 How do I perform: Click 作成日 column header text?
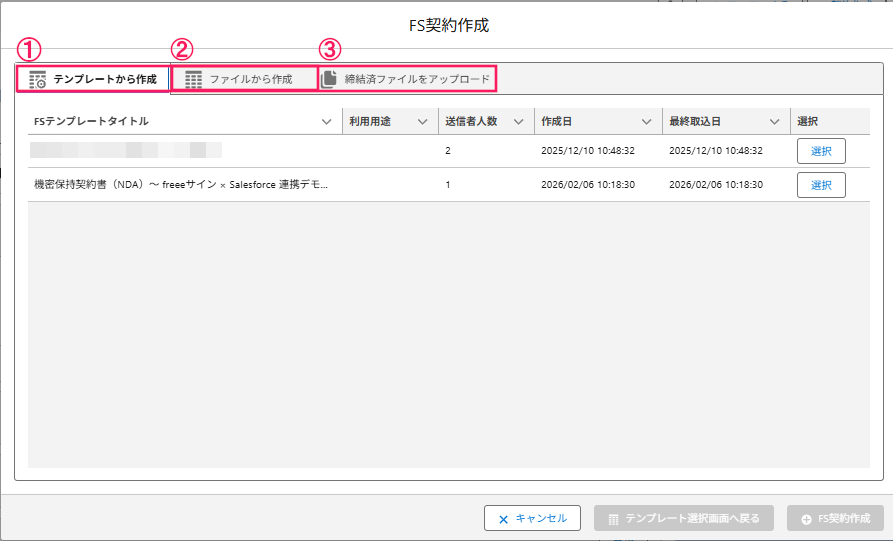(x=556, y=121)
